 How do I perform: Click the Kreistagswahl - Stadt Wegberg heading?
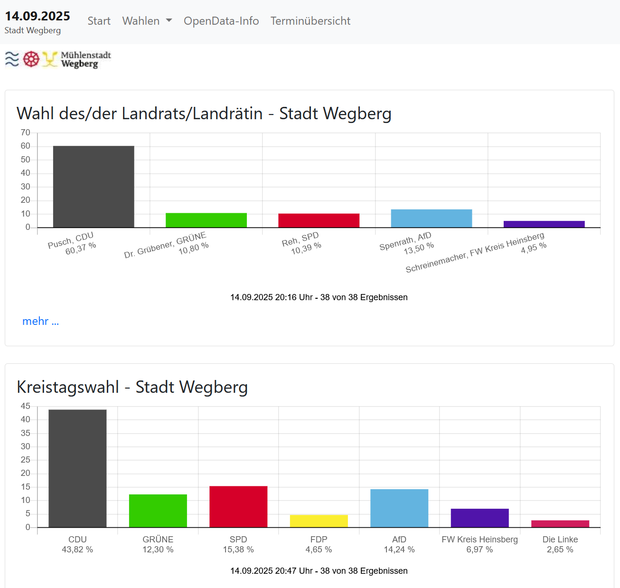[132, 387]
